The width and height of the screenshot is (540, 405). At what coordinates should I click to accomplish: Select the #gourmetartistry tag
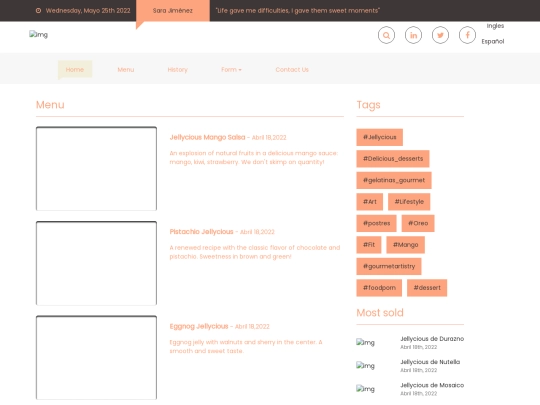(389, 266)
